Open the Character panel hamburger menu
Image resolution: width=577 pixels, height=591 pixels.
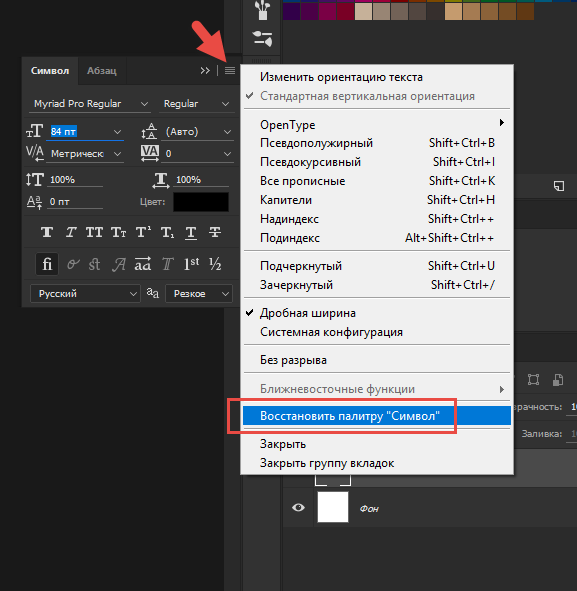230,70
